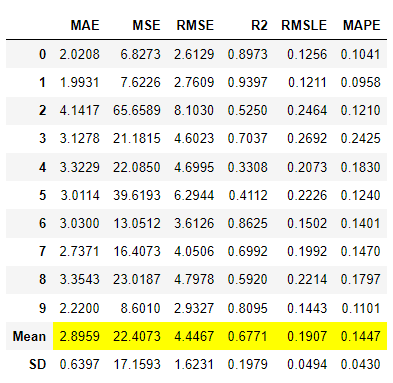Click RMSLE value 0.1256
The width and height of the screenshot is (393, 383).
pyautogui.click(x=307, y=54)
